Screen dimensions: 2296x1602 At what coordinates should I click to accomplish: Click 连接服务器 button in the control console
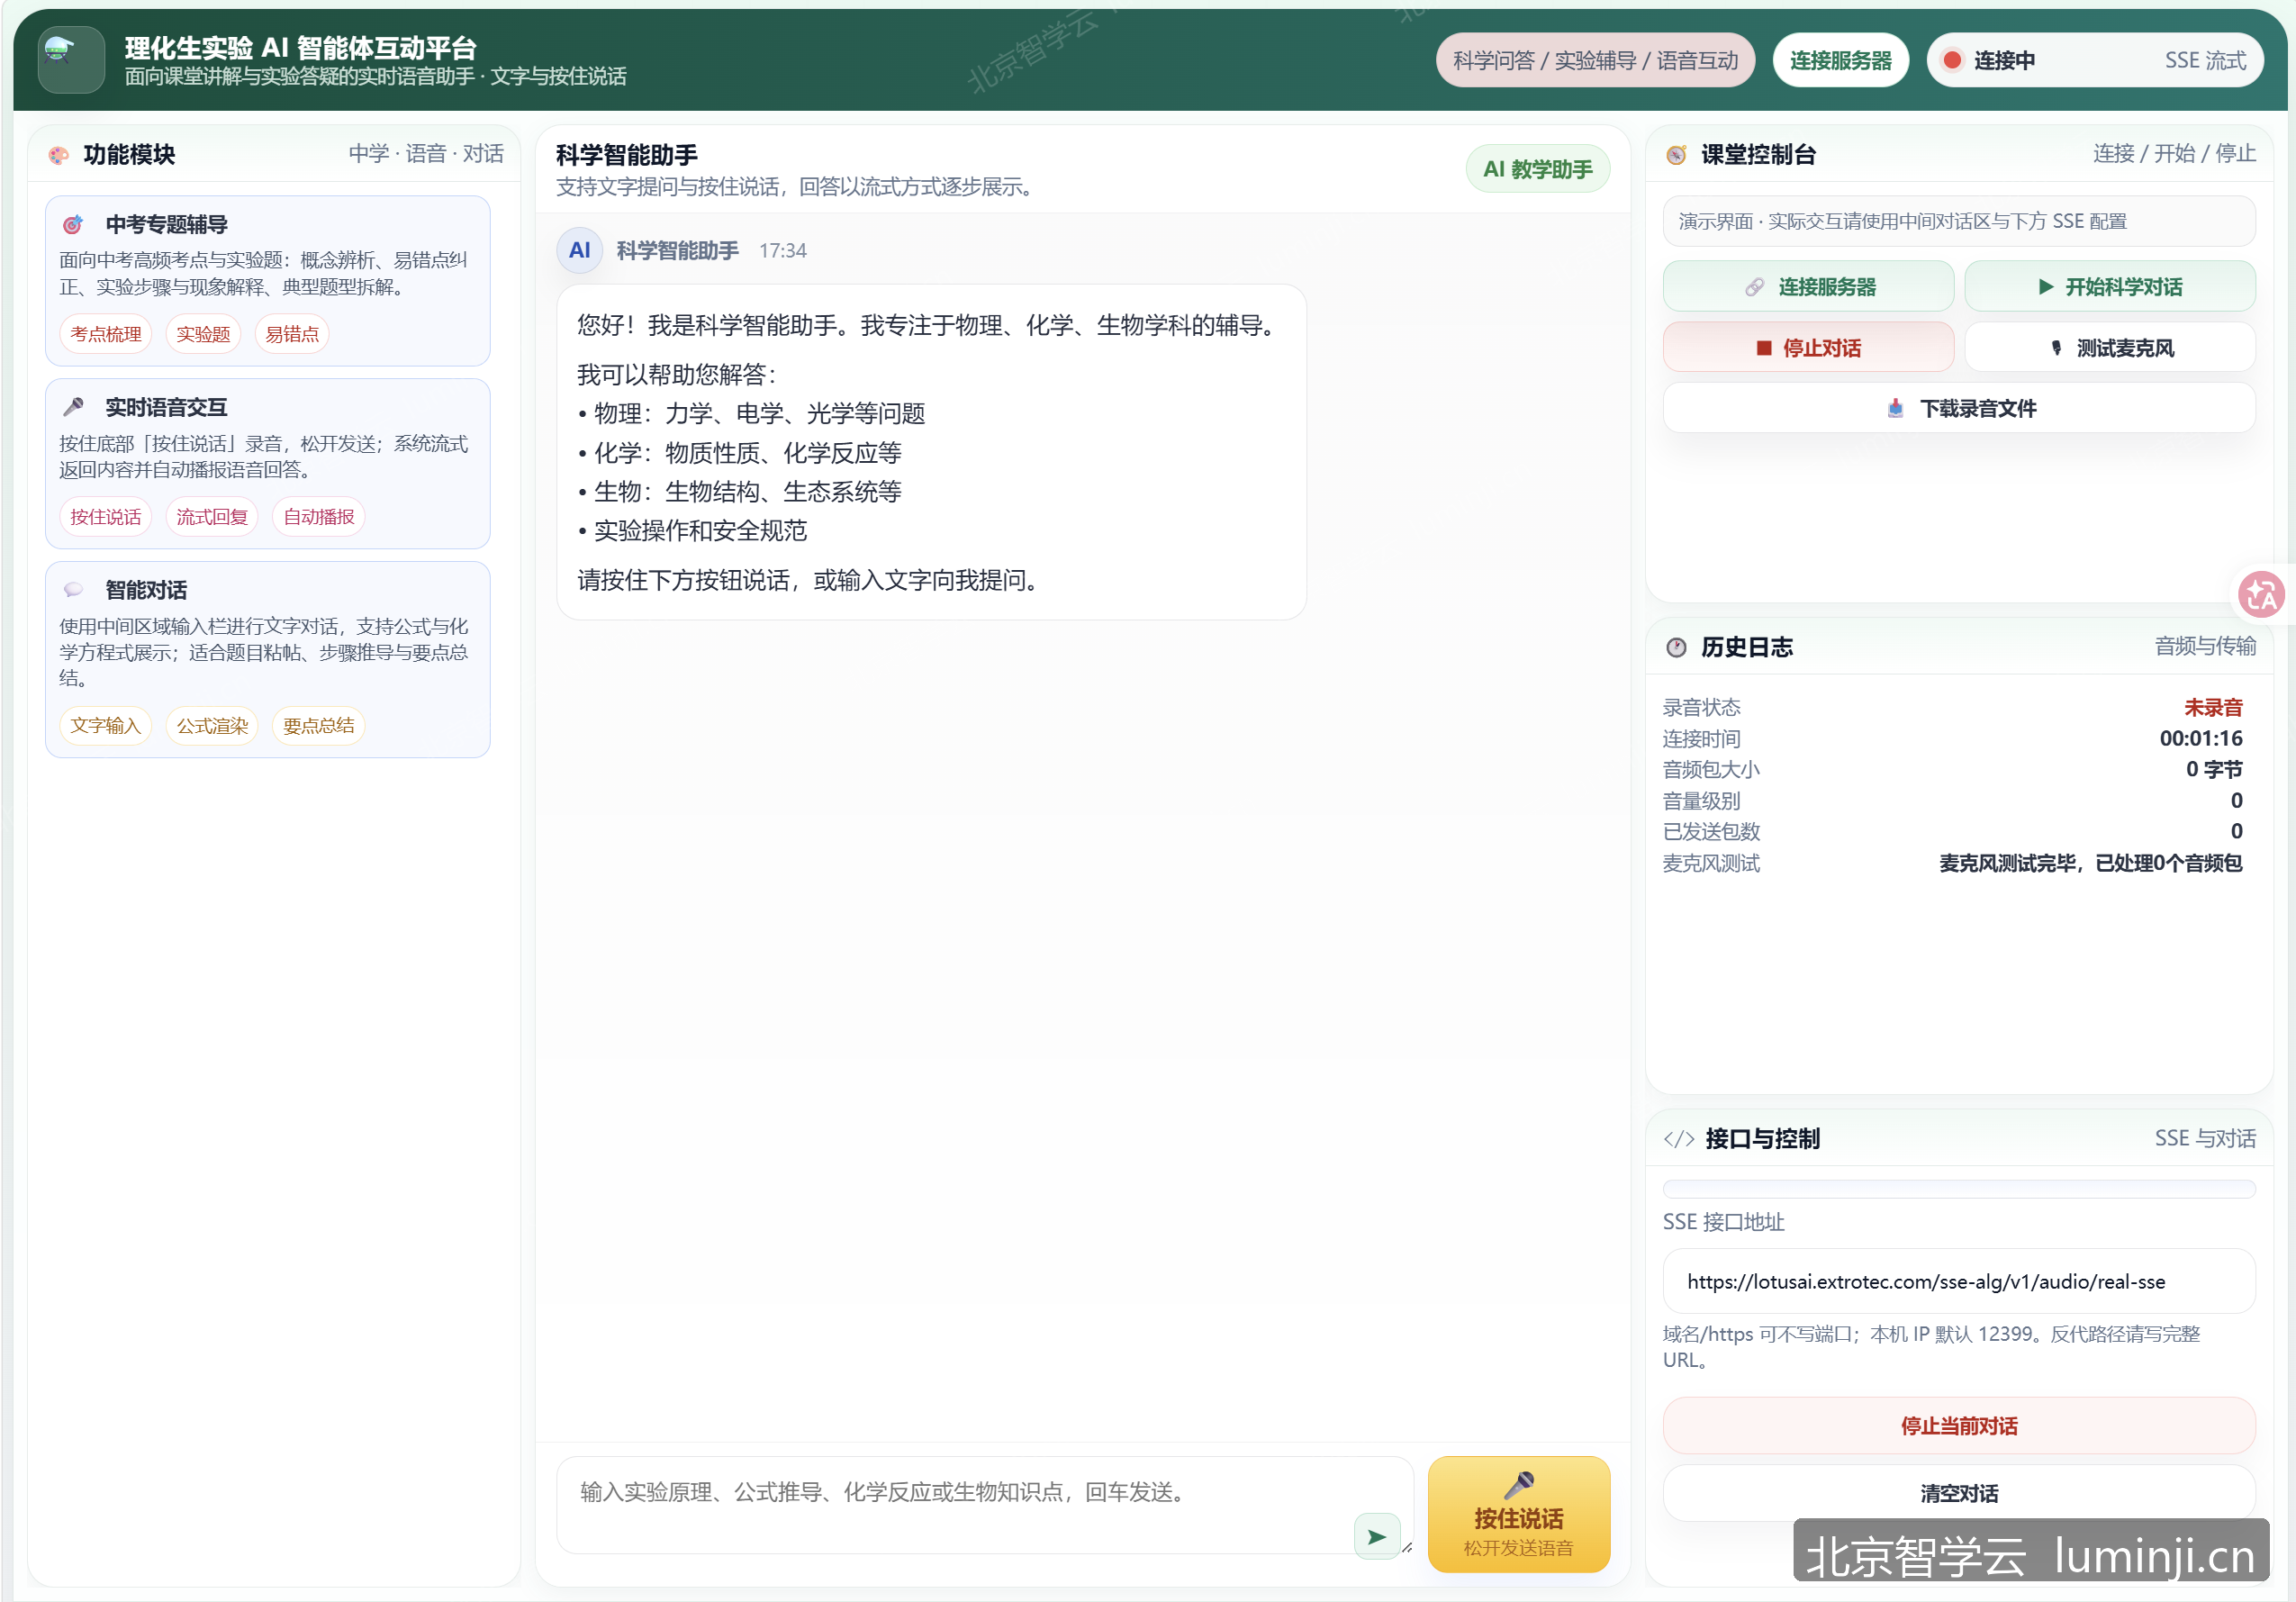[1808, 287]
